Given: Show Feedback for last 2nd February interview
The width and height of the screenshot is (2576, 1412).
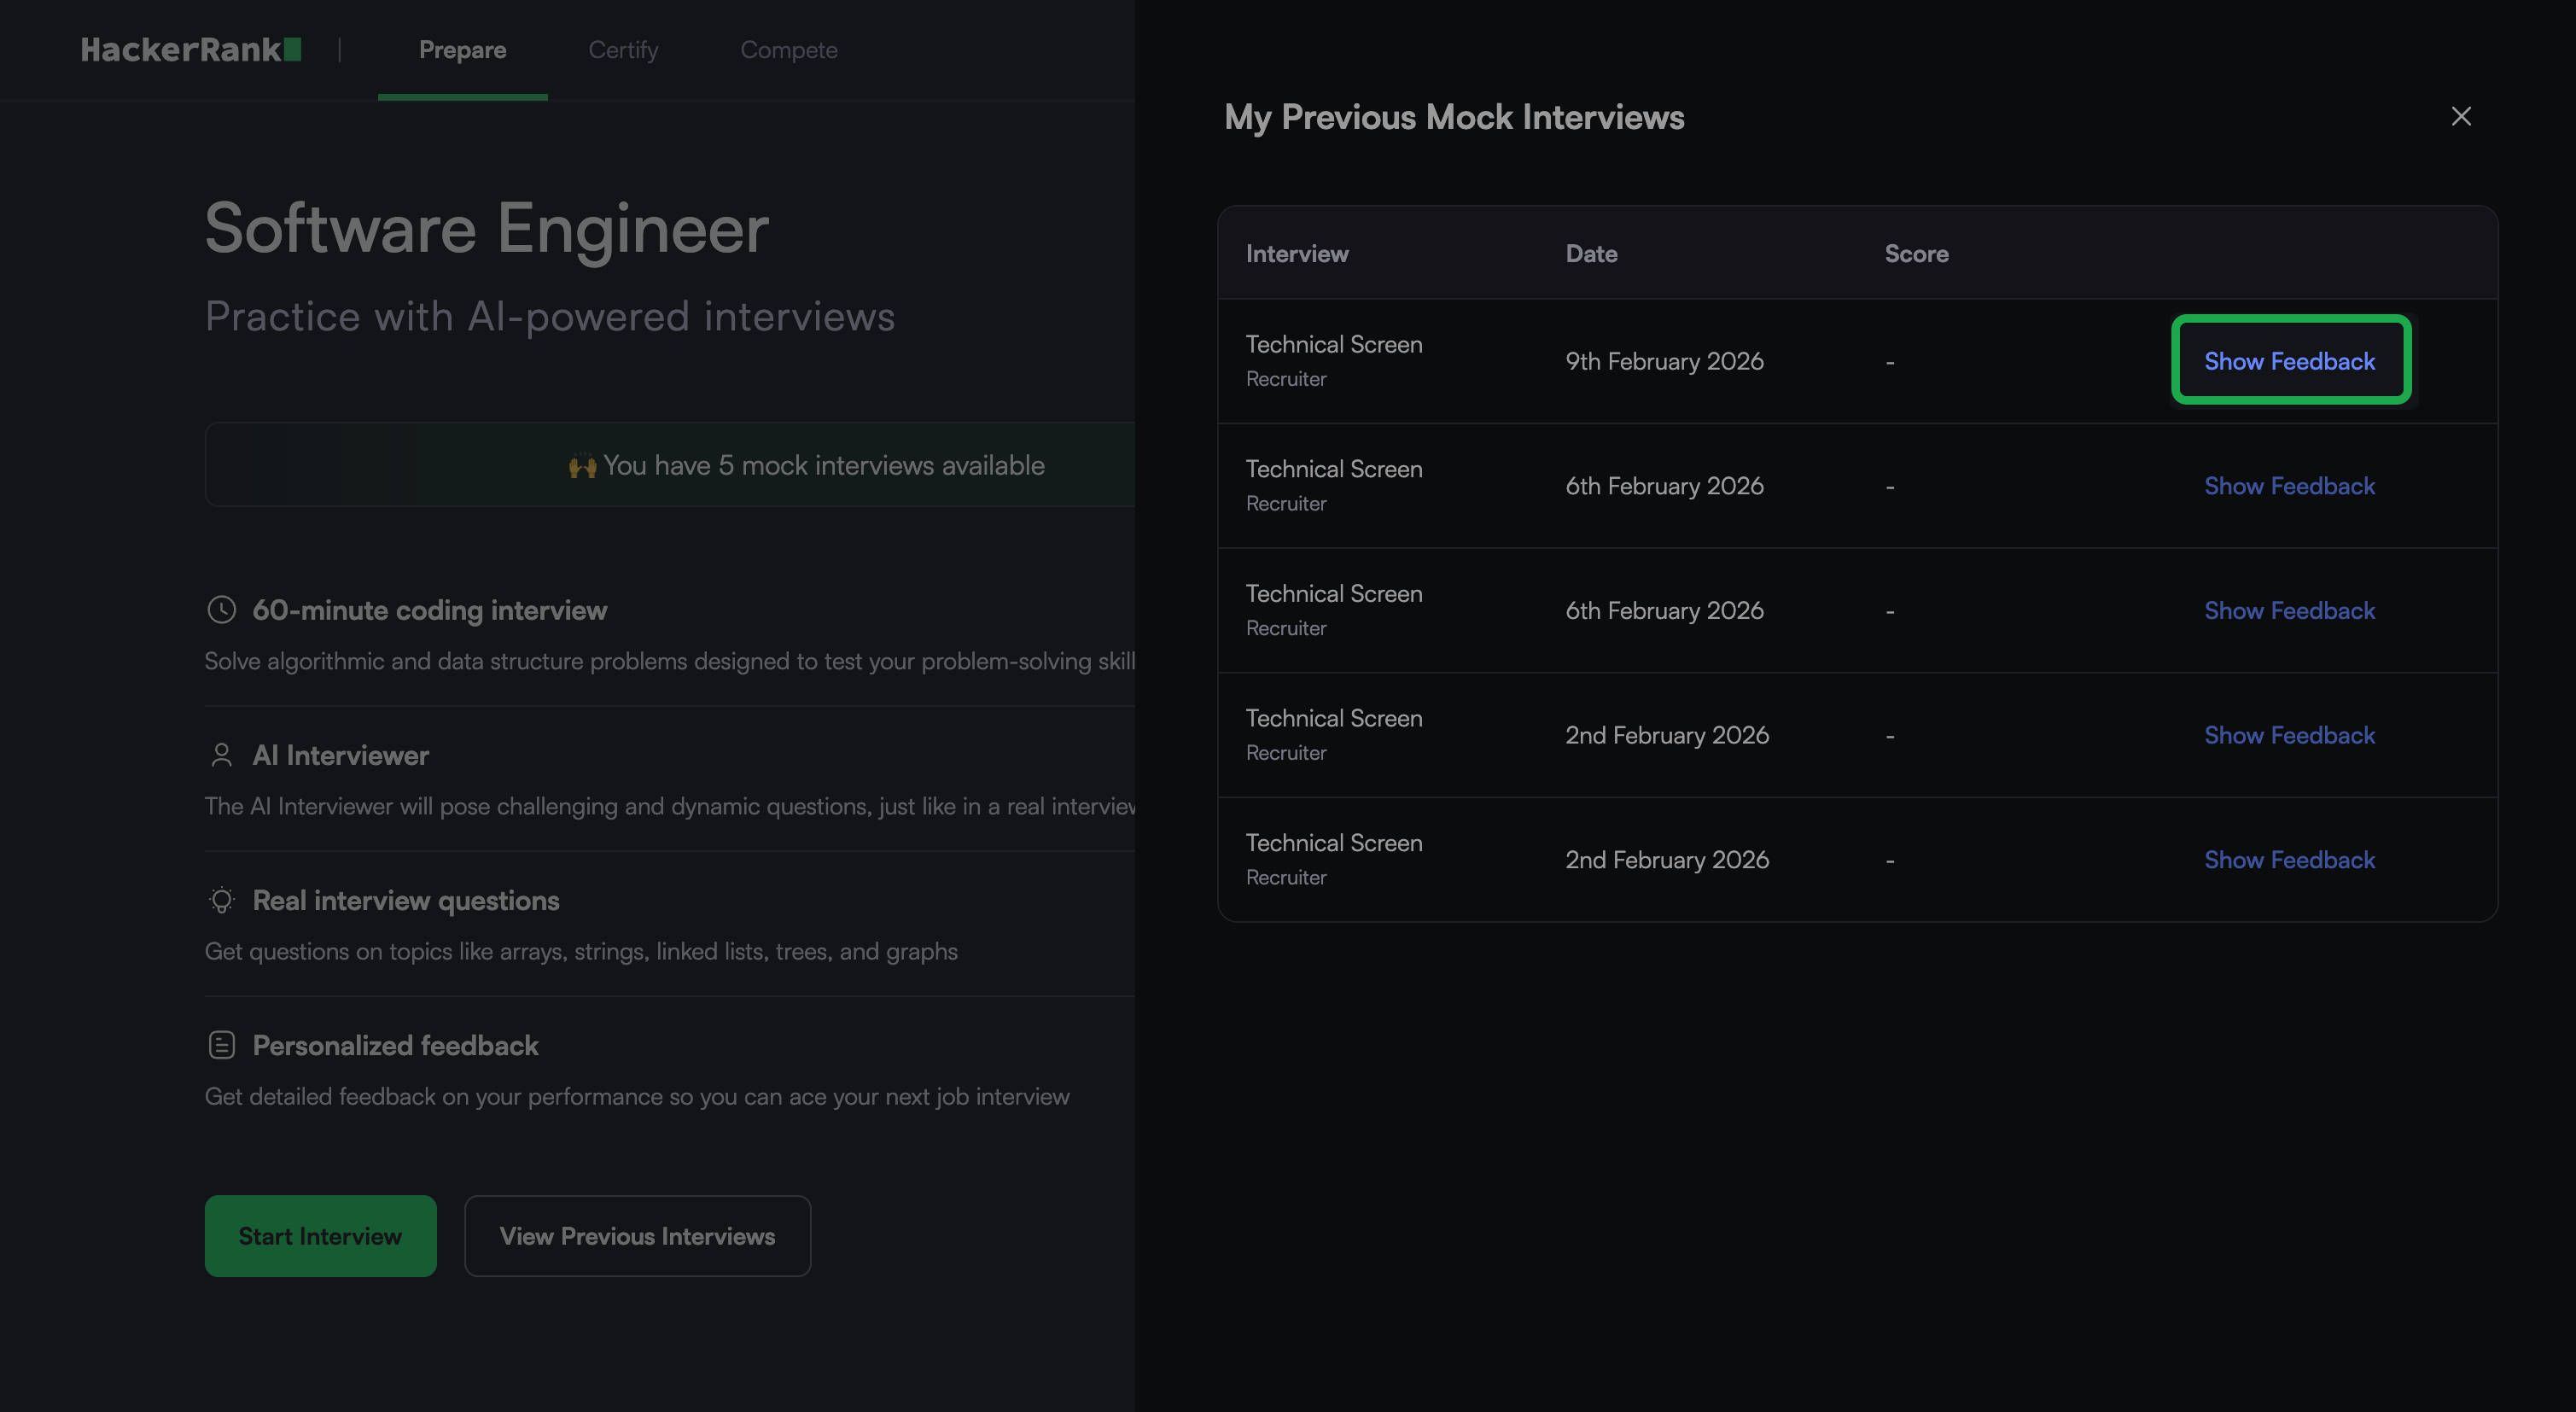Looking at the screenshot, I should click(x=2289, y=860).
